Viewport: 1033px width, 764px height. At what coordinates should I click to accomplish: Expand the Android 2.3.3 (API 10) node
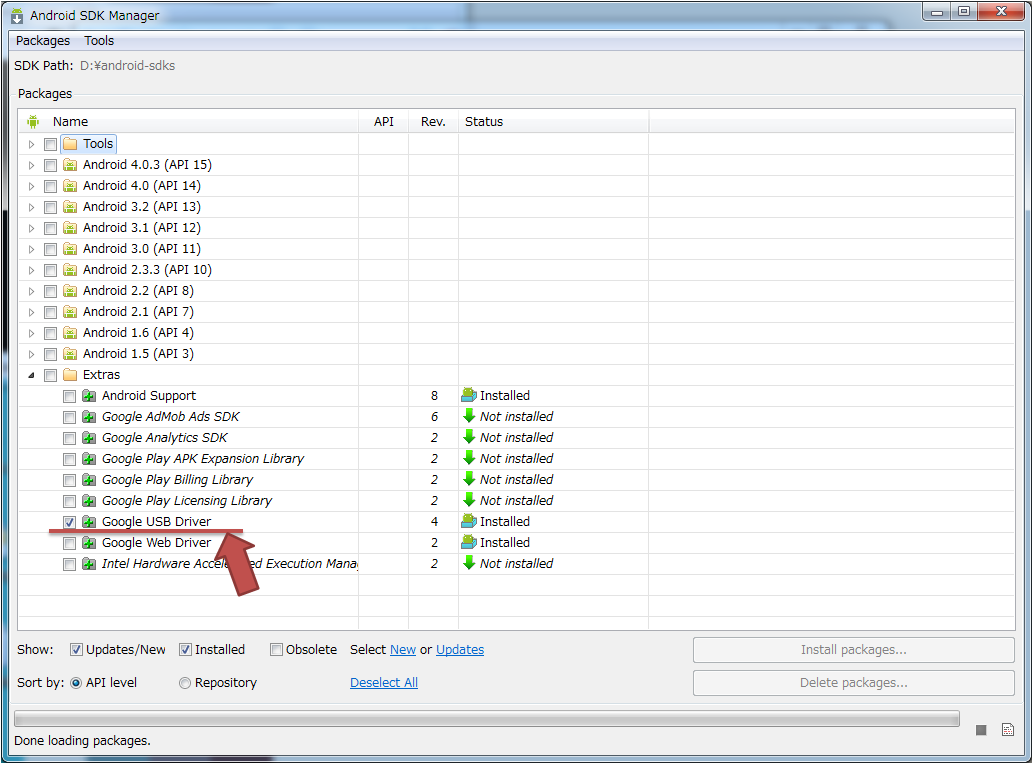(31, 270)
